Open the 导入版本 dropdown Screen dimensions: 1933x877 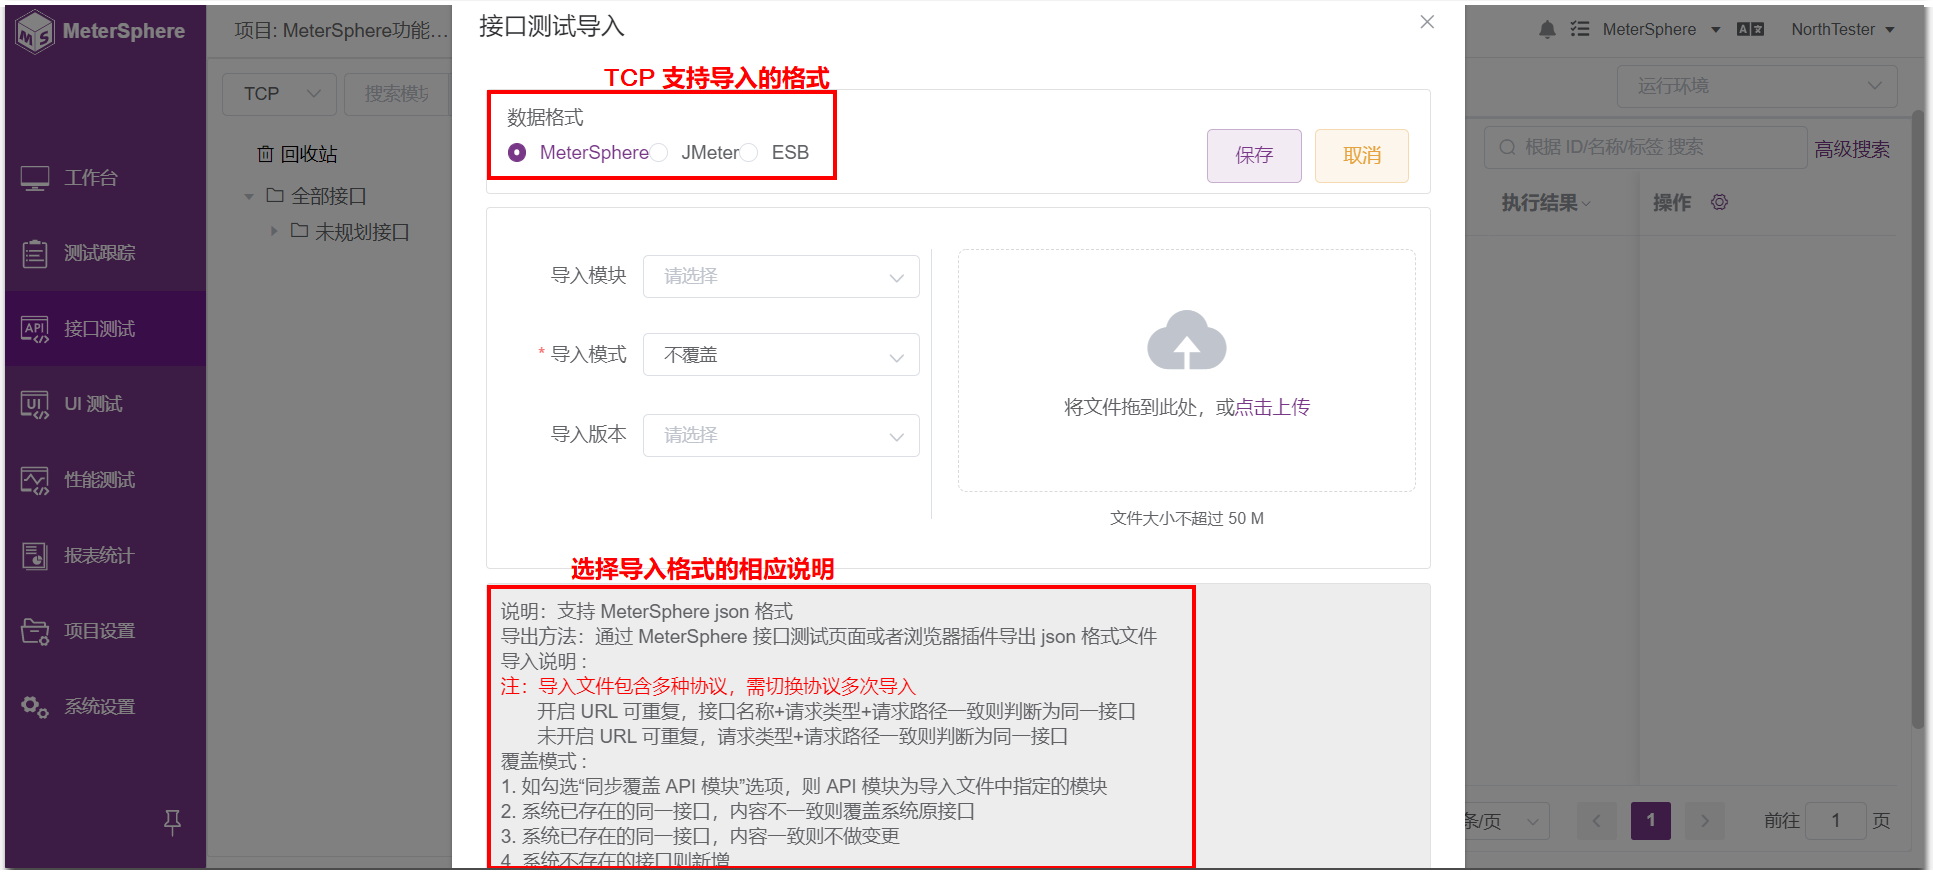click(x=781, y=435)
